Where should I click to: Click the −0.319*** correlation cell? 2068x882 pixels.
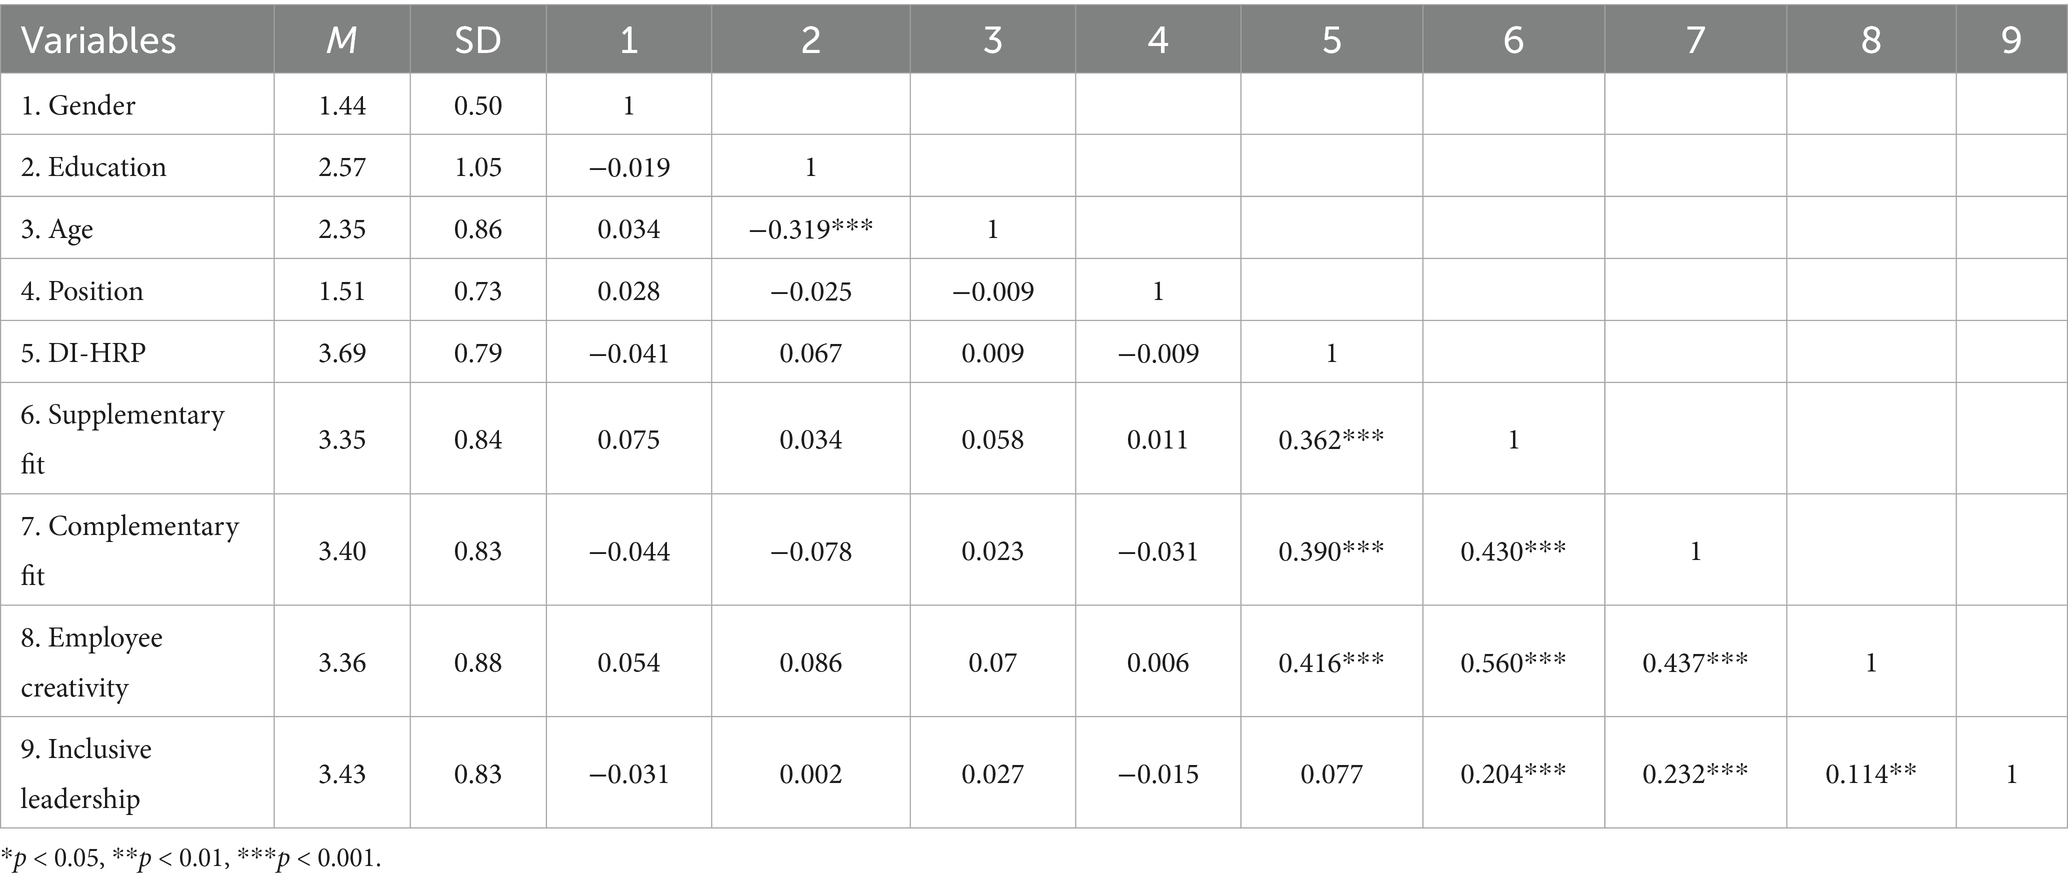point(810,229)
